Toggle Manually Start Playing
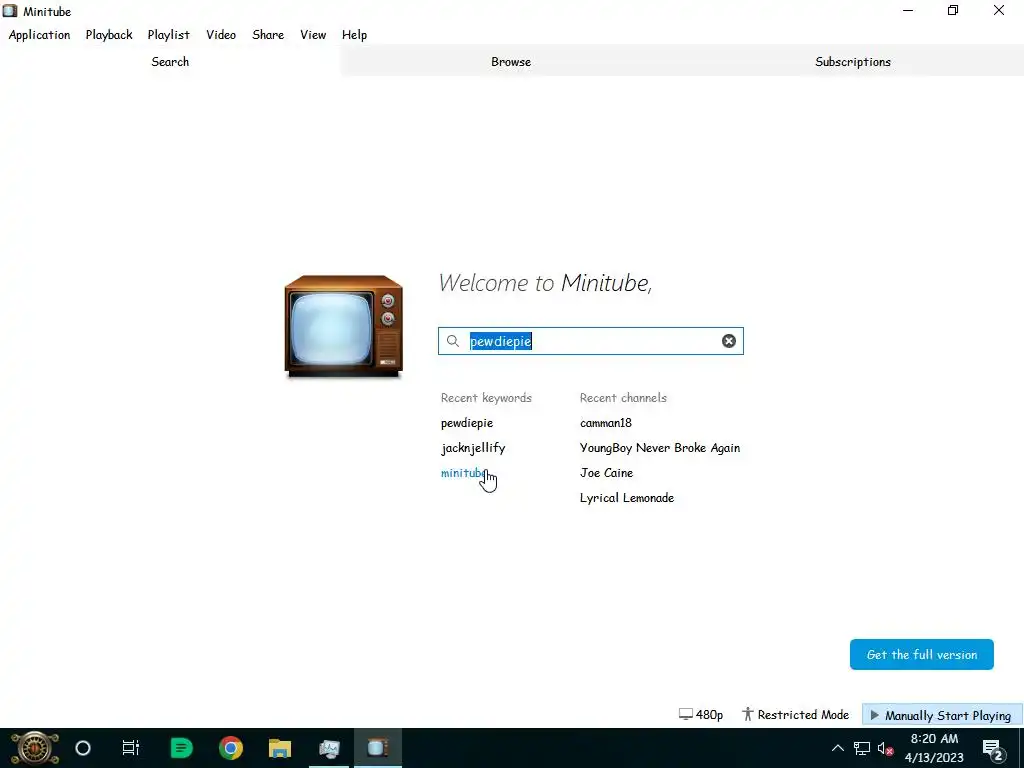 coord(941,715)
